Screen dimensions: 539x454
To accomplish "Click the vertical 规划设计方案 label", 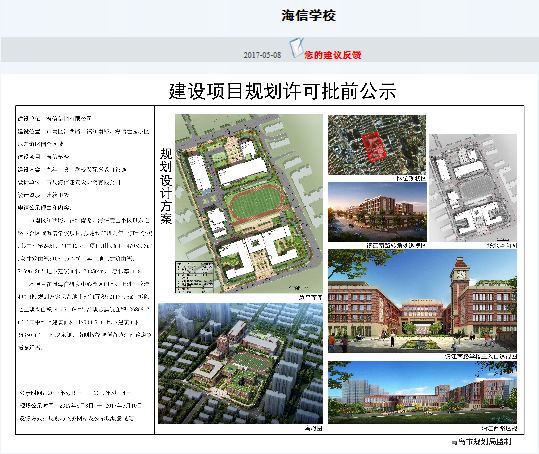I will click(x=166, y=186).
